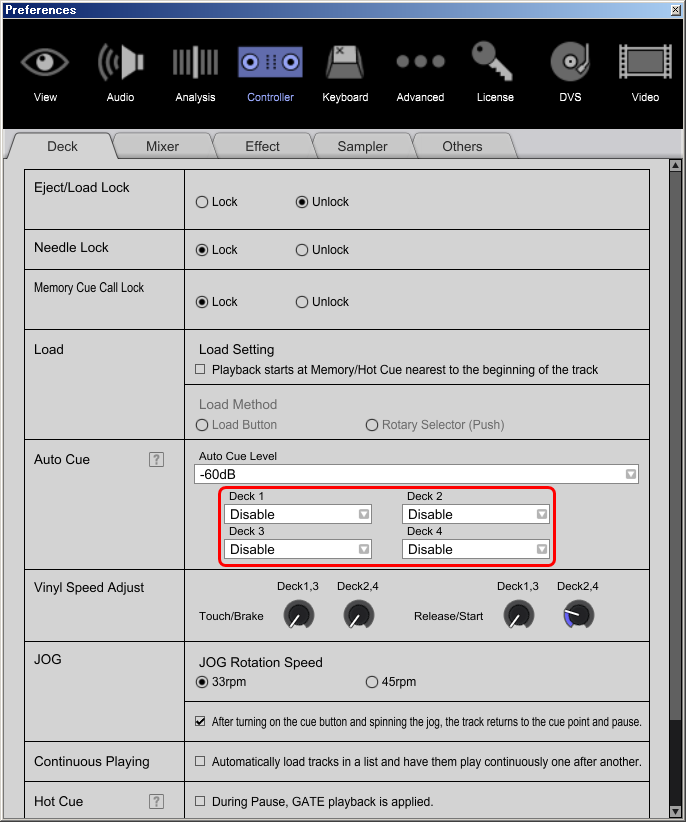Click Release/Start Deck1,3 knob
The height and width of the screenshot is (822, 686).
519,615
